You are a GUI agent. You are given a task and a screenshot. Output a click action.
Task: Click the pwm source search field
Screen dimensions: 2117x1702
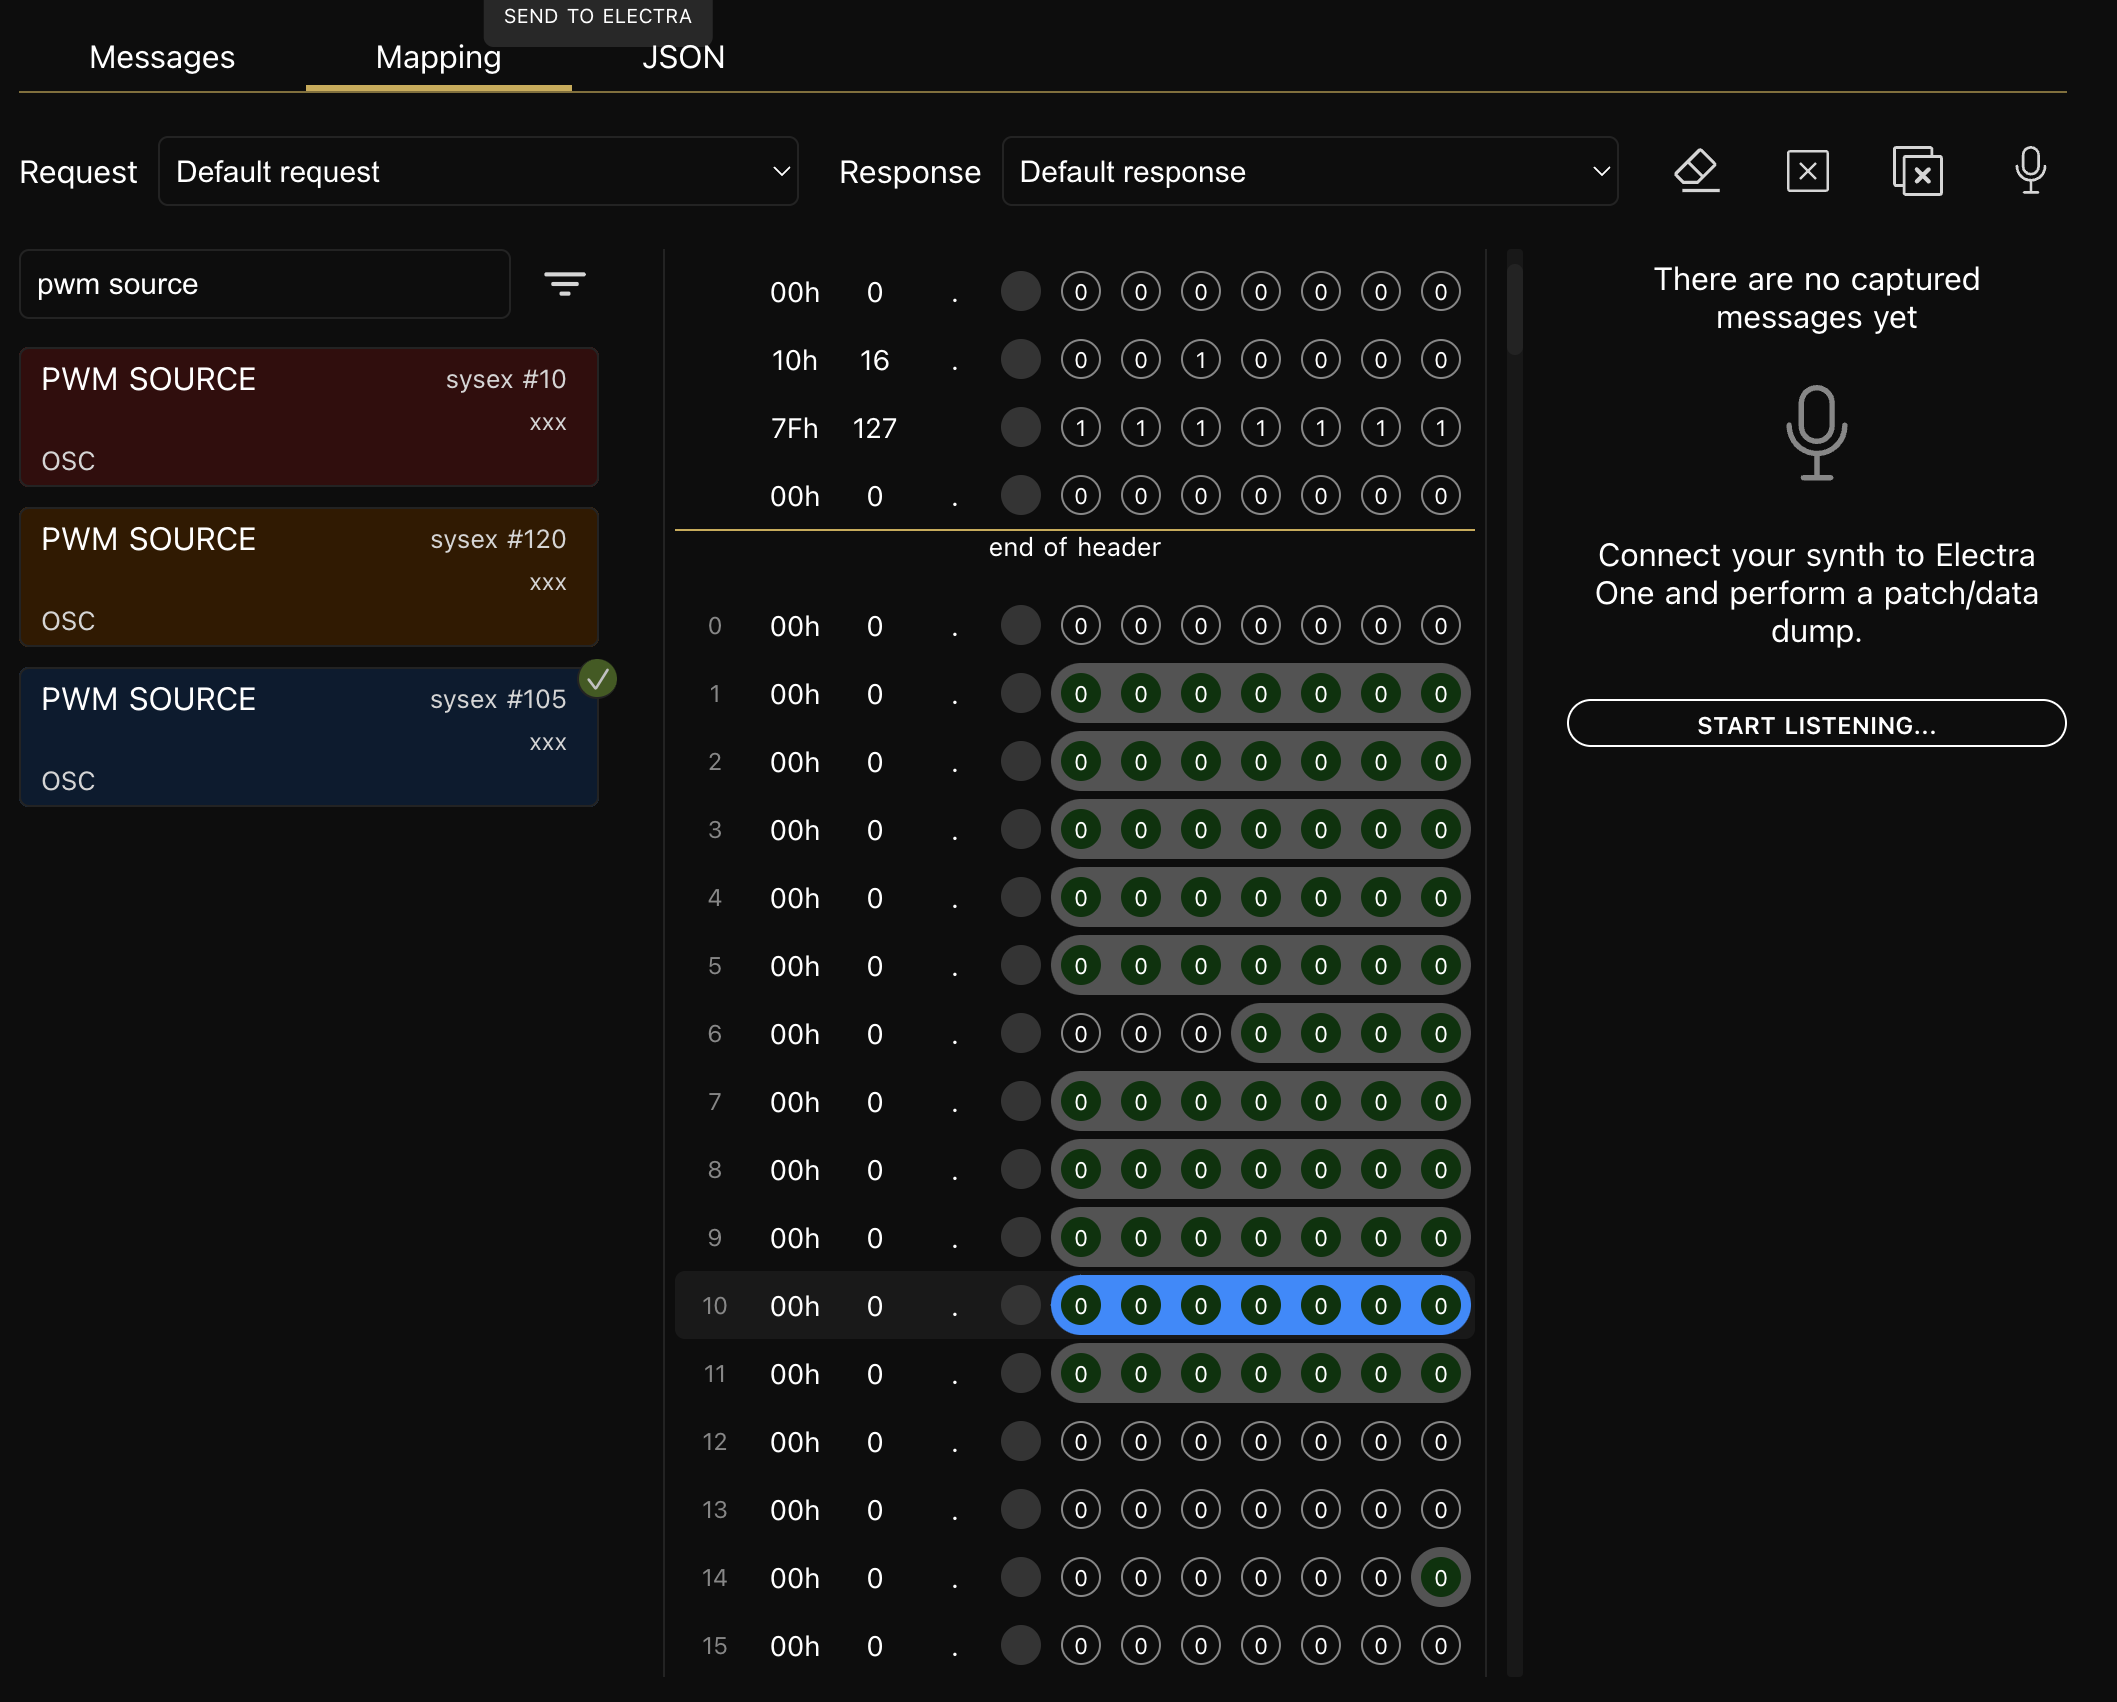click(264, 284)
